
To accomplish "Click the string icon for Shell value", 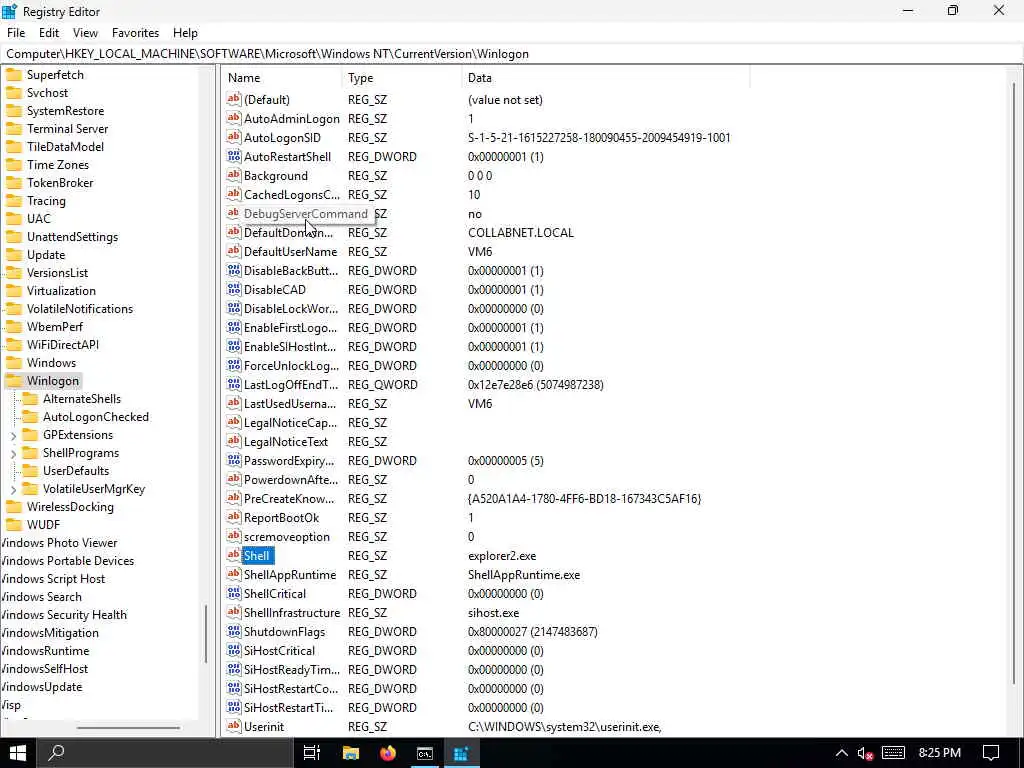I will coord(234,555).
